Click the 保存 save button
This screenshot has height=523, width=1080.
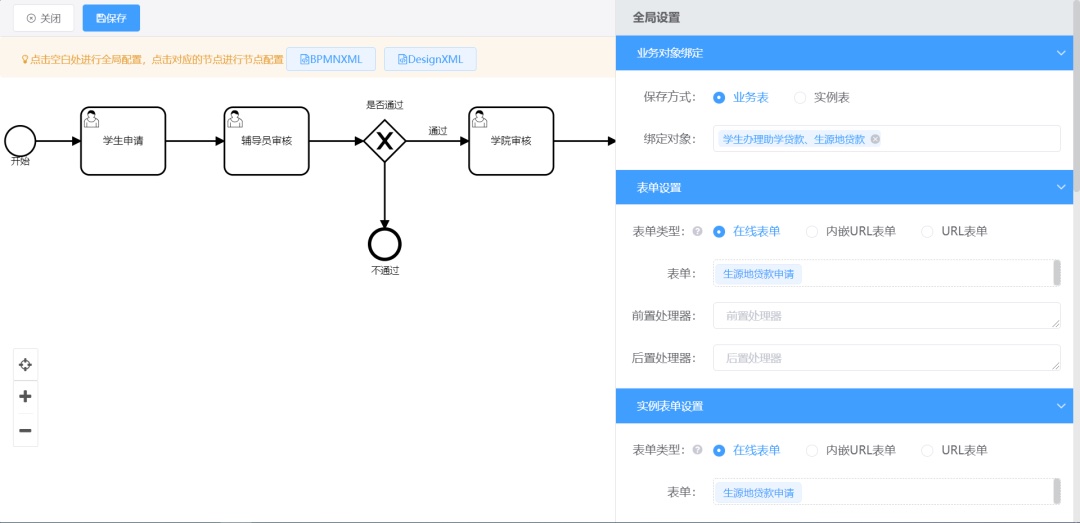[x=111, y=18]
